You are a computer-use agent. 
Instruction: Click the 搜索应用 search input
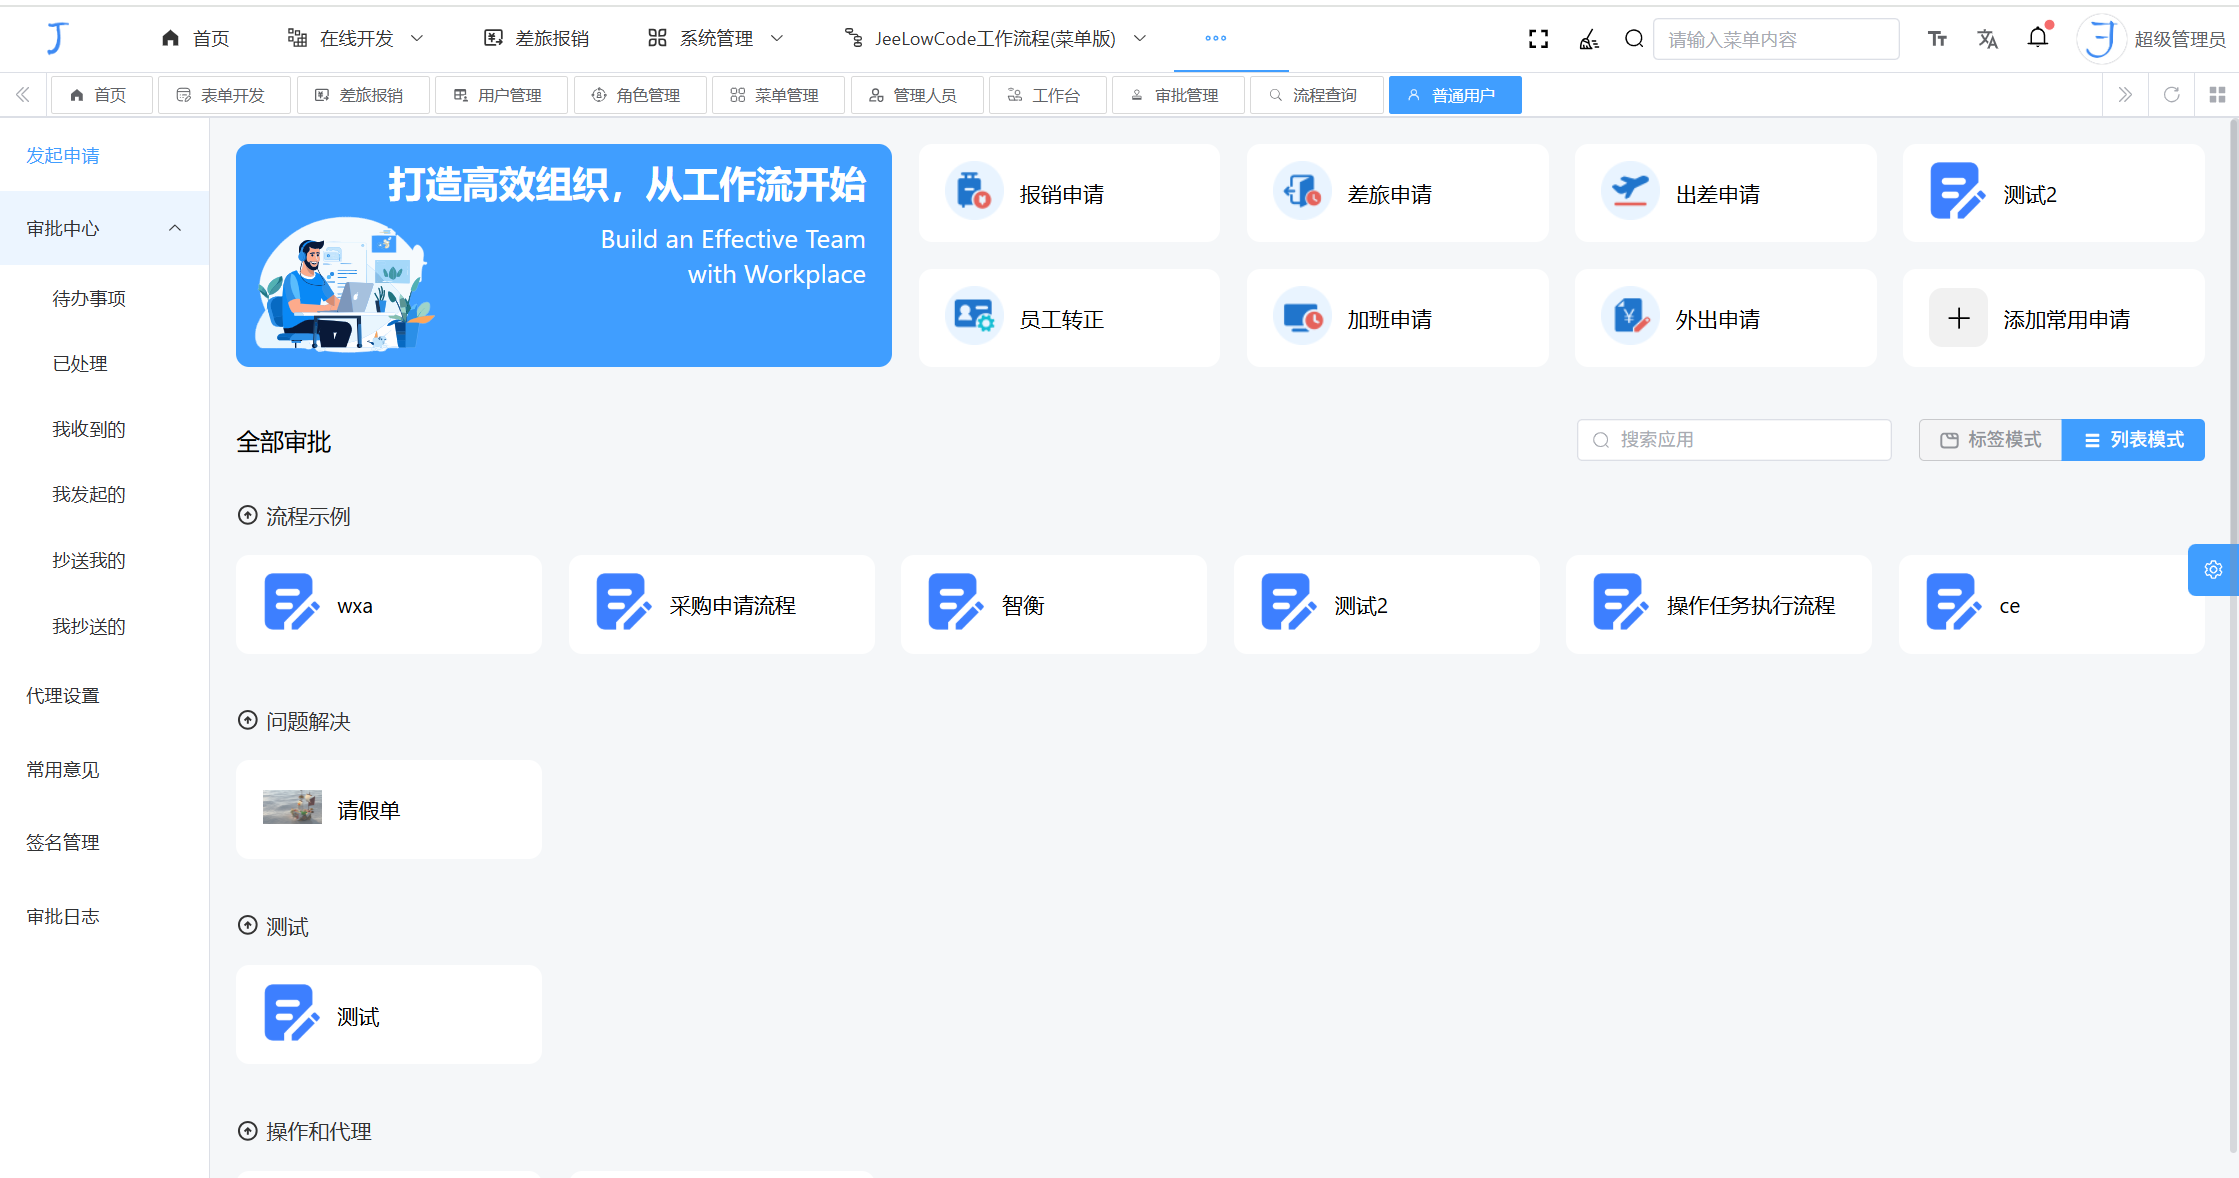(x=1733, y=439)
